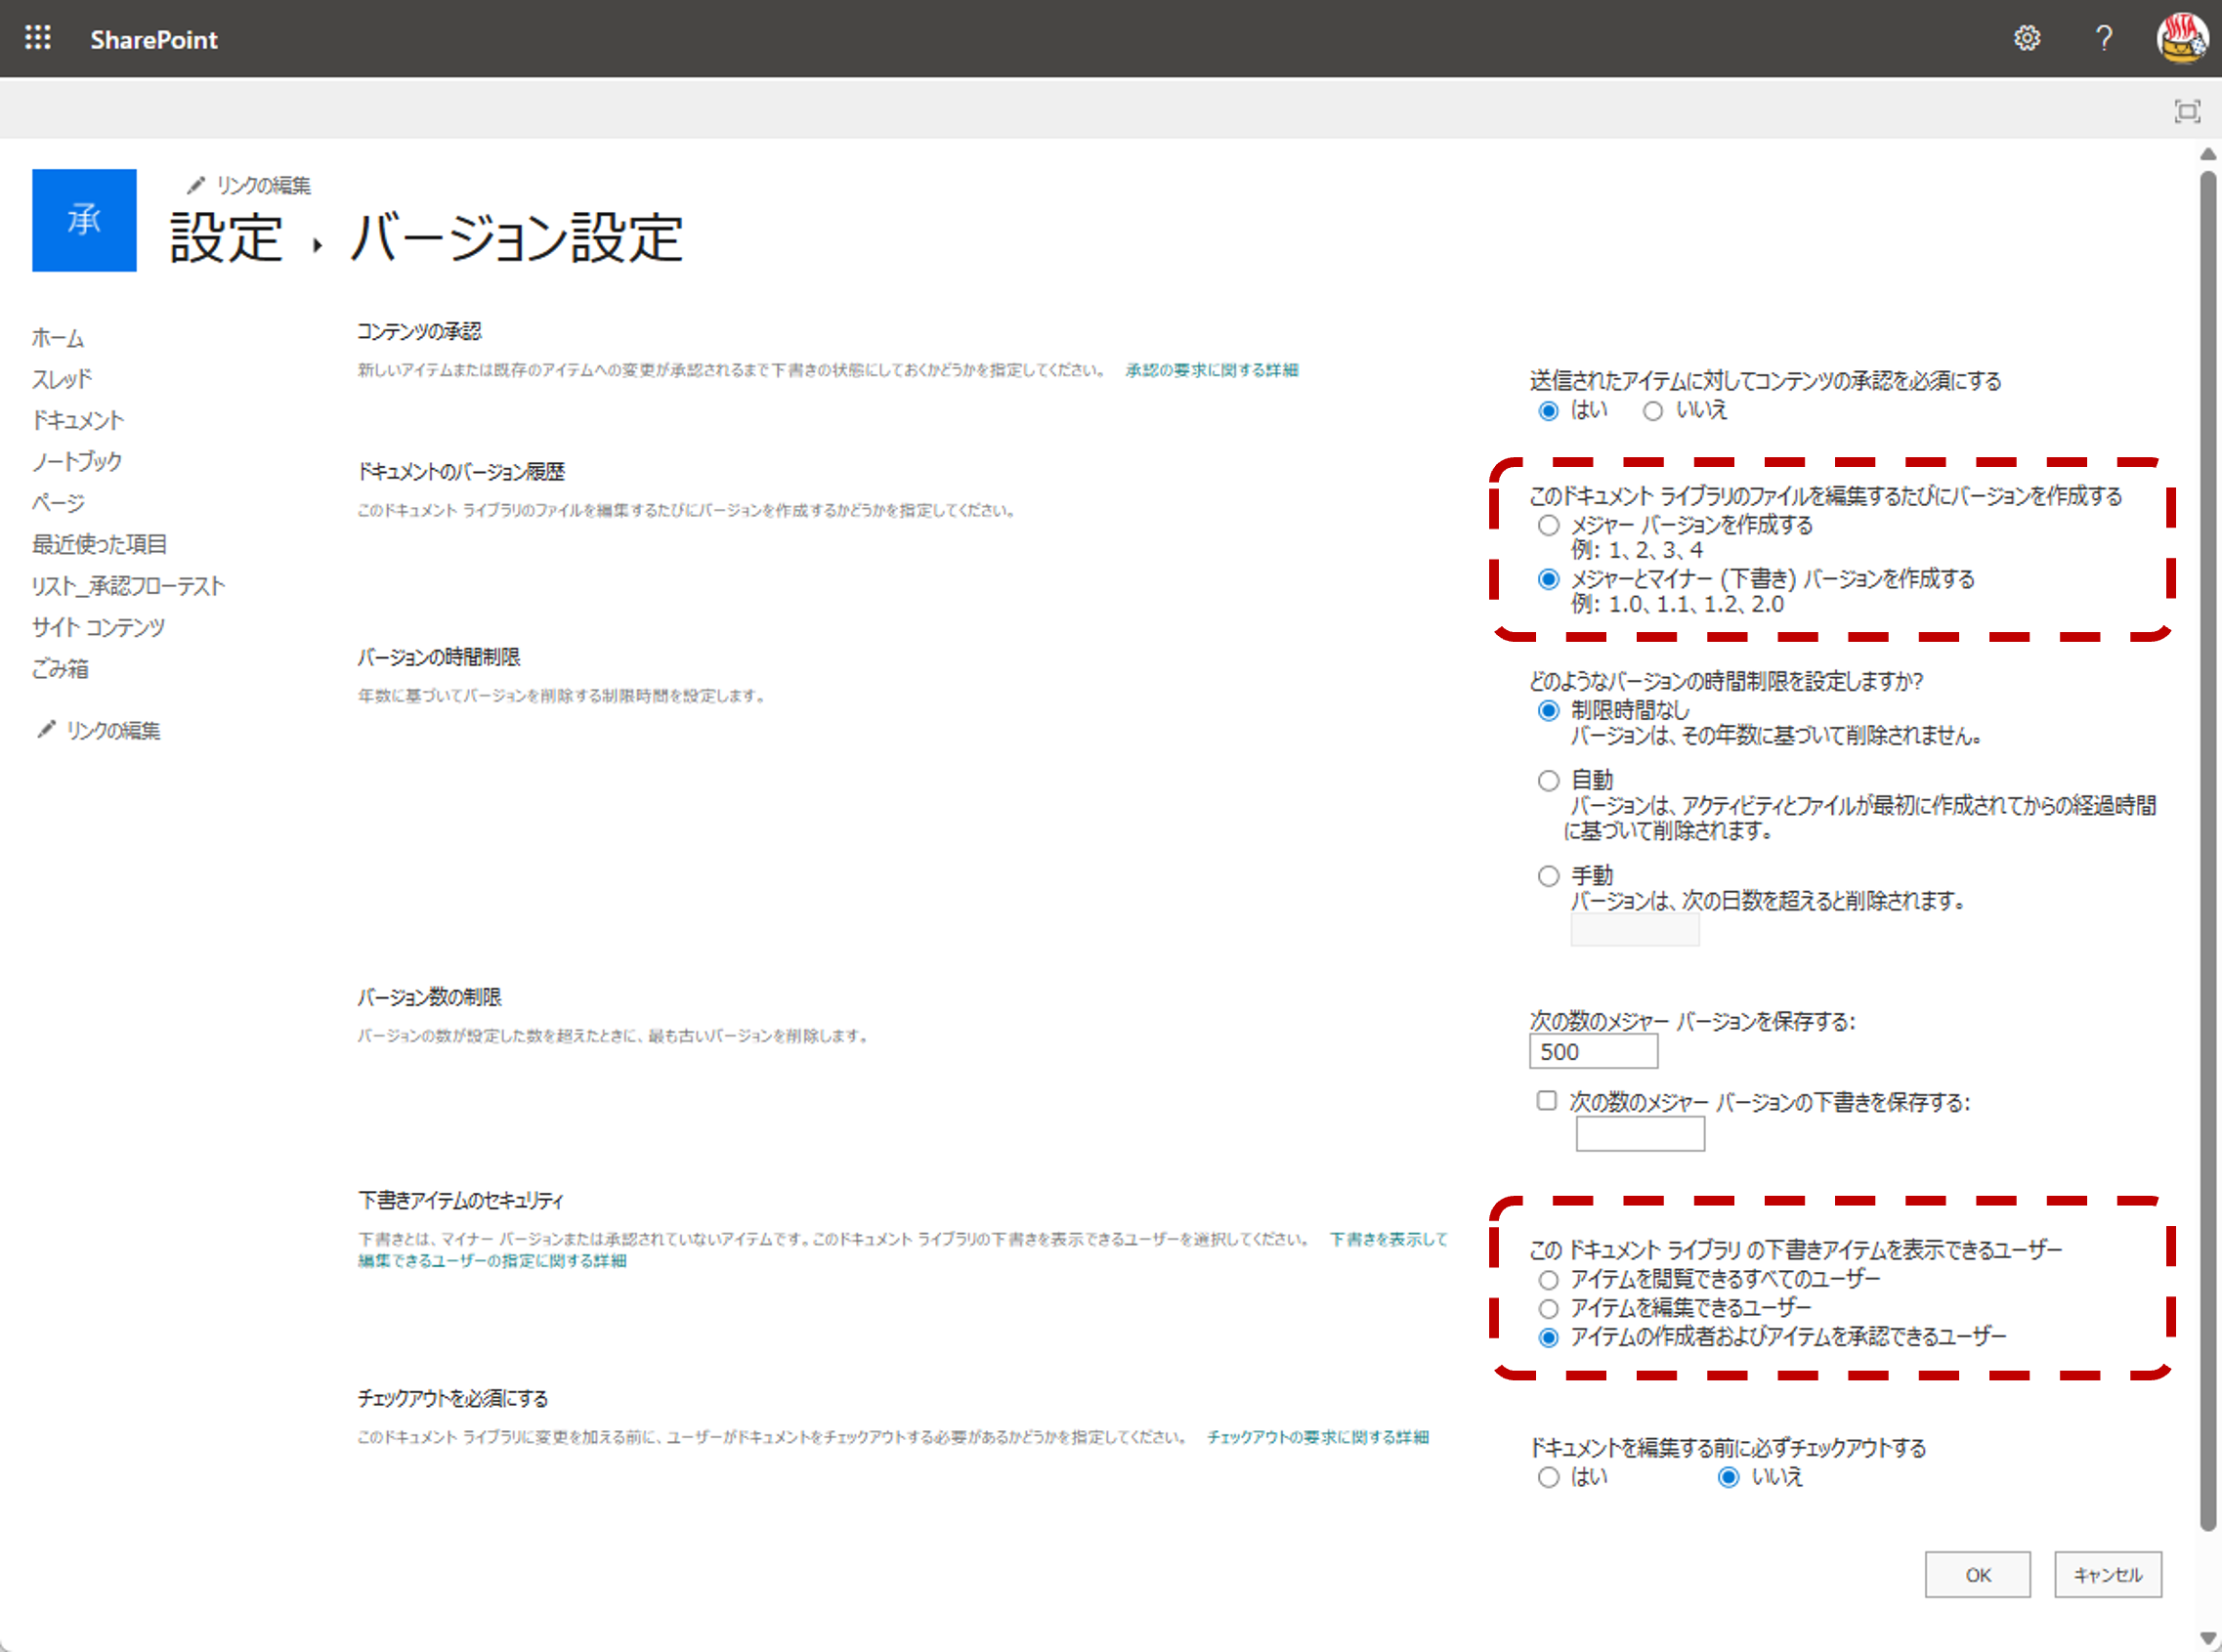2222x1652 pixels.
Task: Open ドキュメント in left navigation
Action: 78,420
